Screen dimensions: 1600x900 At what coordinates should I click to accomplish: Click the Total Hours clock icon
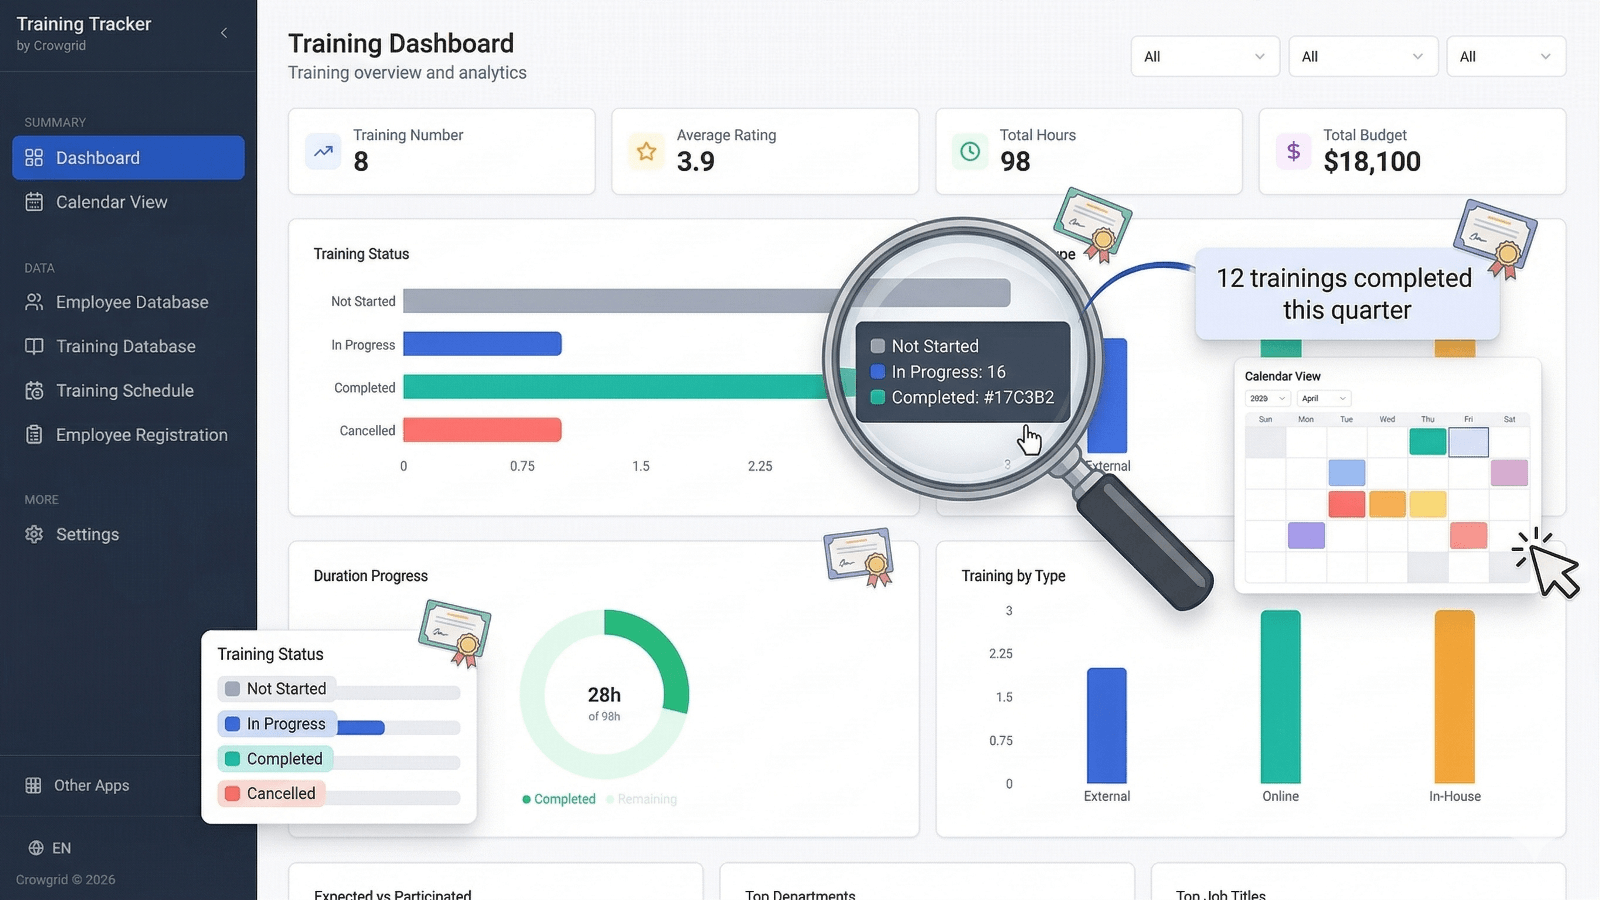[x=970, y=152]
